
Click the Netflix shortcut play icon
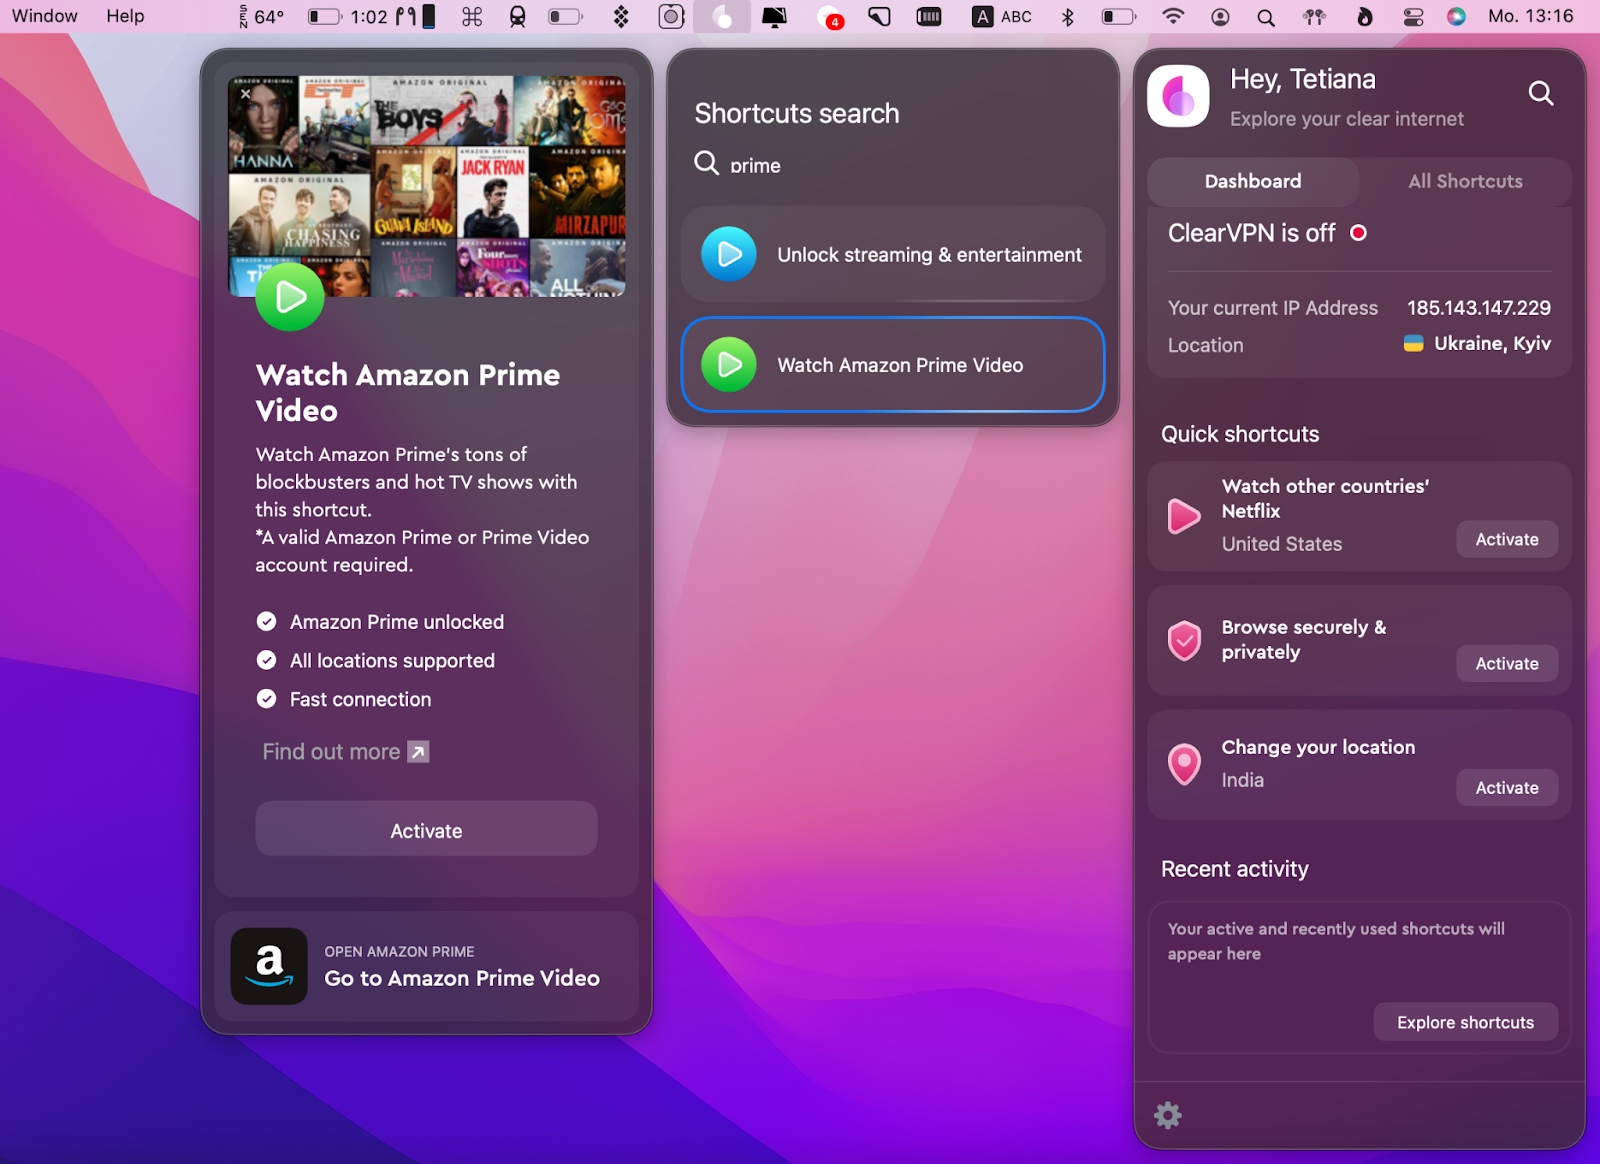tap(1184, 516)
